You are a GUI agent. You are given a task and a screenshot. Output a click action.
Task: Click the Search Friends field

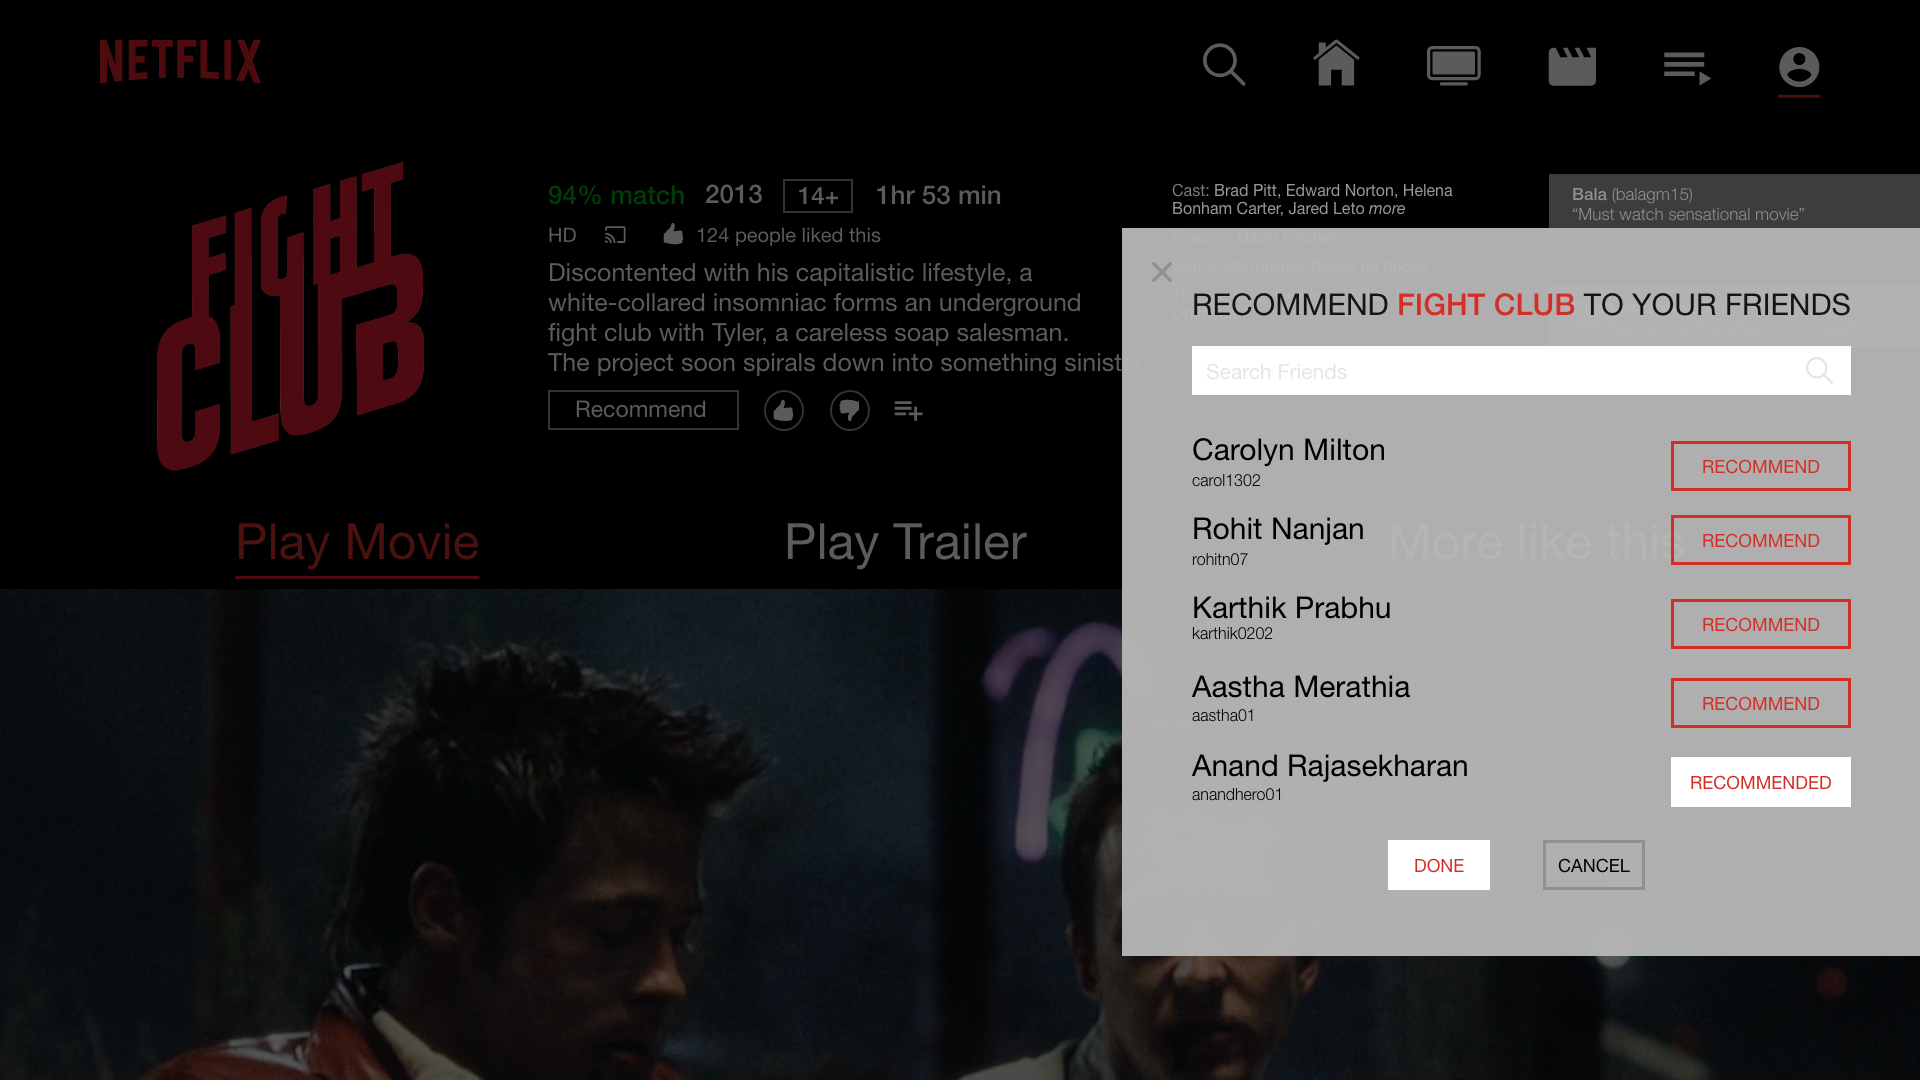(x=1521, y=371)
